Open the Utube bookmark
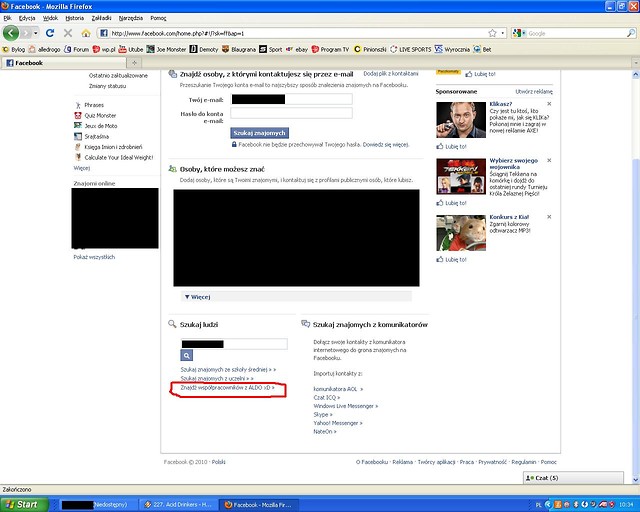The height and width of the screenshot is (512, 640). (131, 49)
